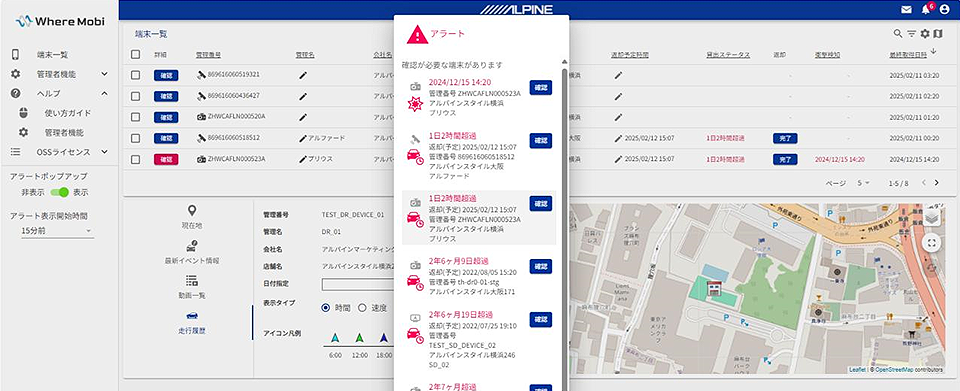Image resolution: width=960 pixels, height=391 pixels.
Task: Open the table filter icon
Action: (x=912, y=34)
